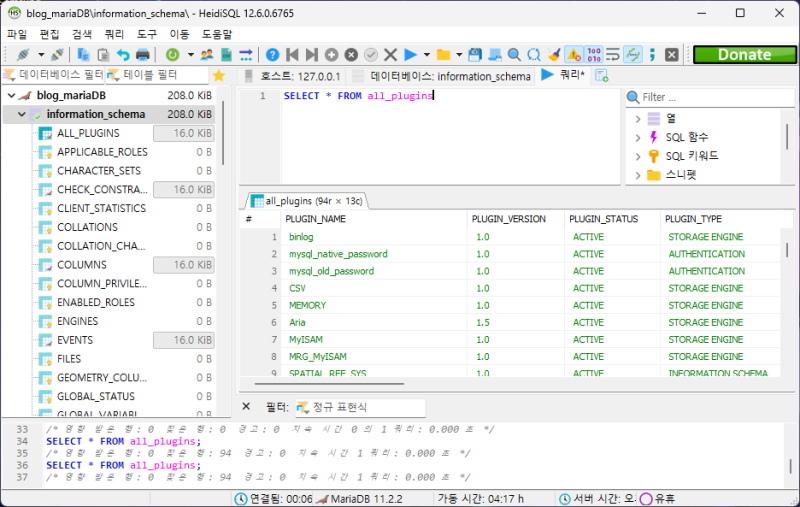Go to the last row icon
800x507 pixels.
click(x=312, y=55)
